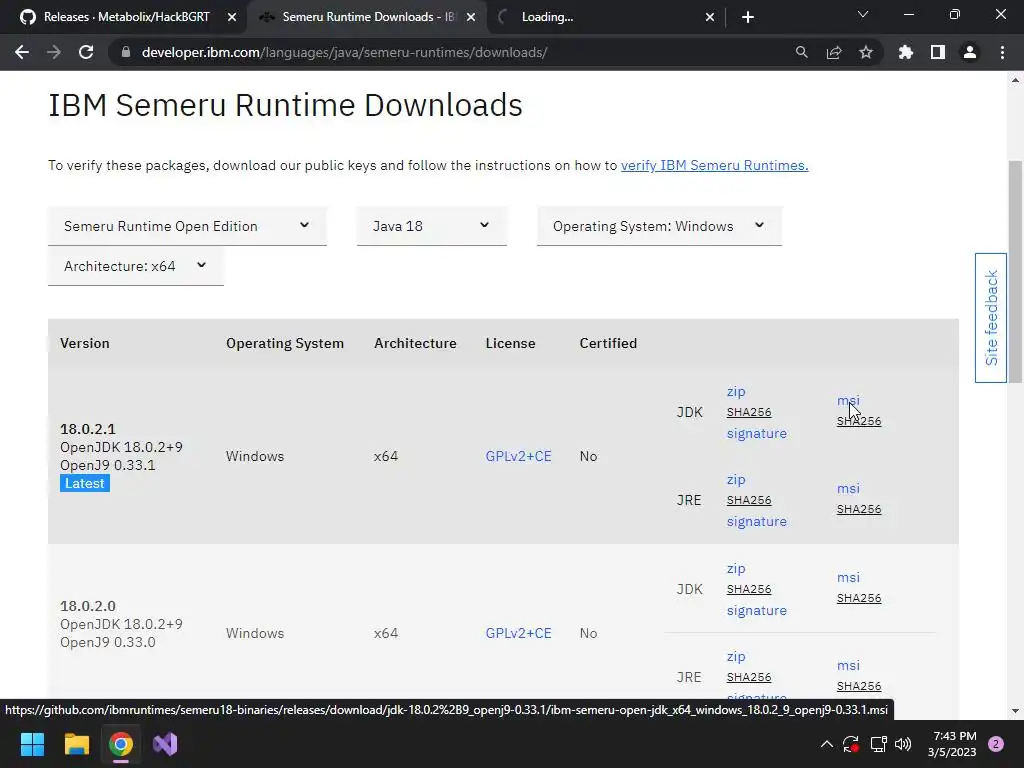
Task: Switch to Releases Metabolix/HackBGRT tab
Action: coord(127,17)
